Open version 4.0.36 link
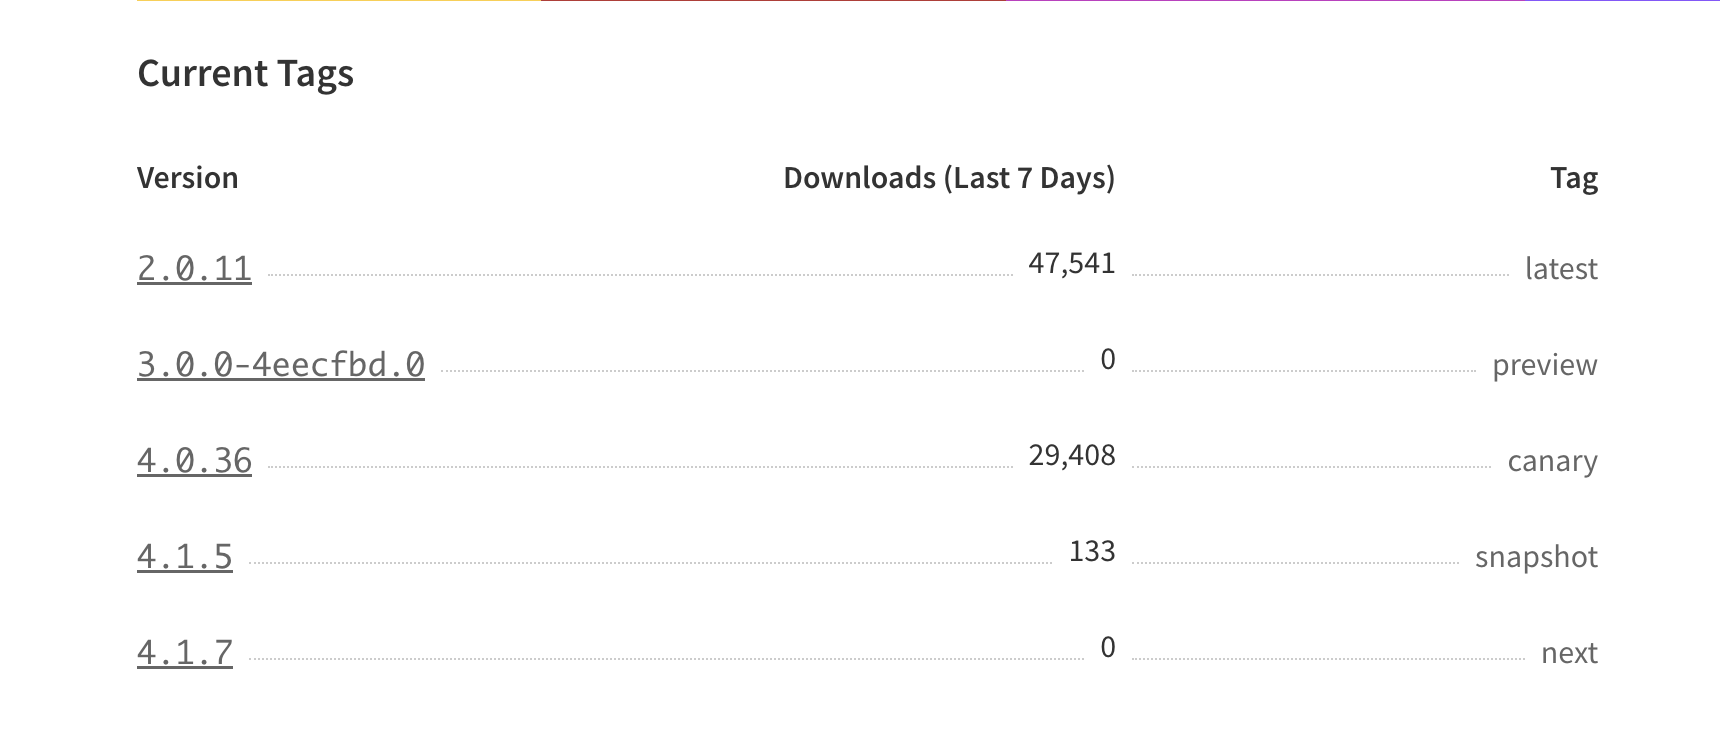1720x746 pixels. 194,460
